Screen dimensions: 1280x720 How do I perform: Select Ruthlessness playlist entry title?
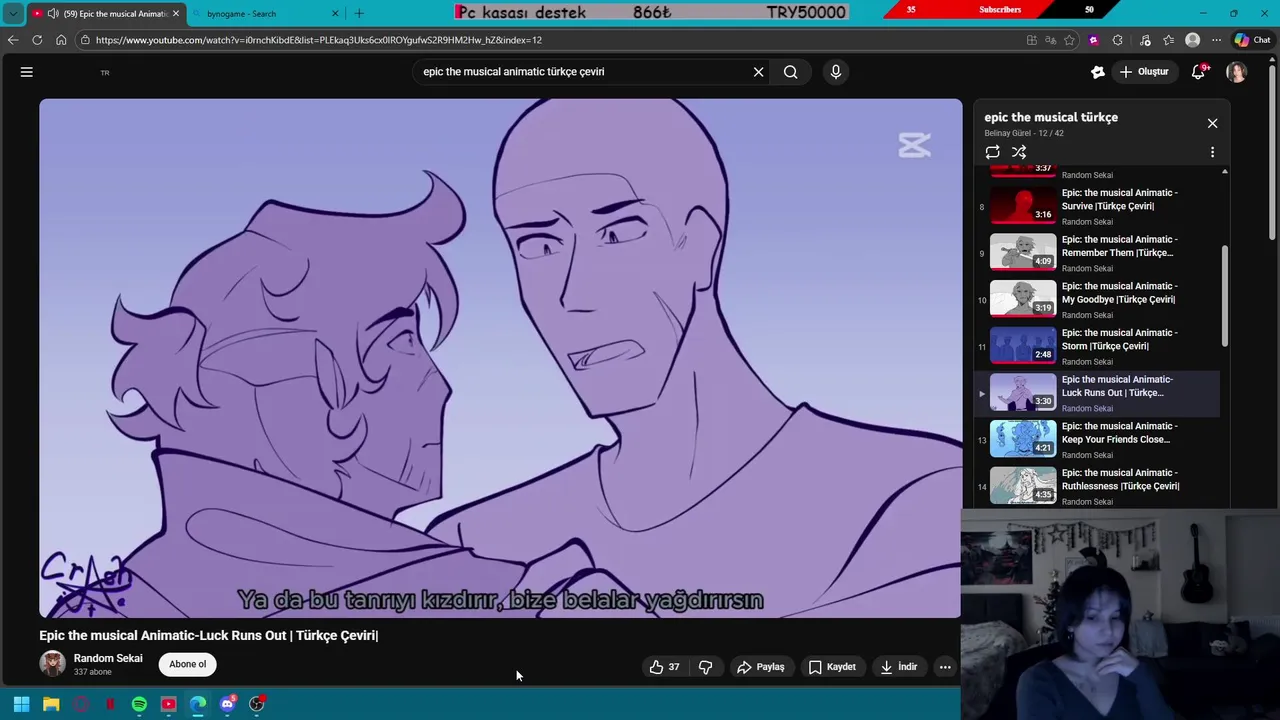1120,479
